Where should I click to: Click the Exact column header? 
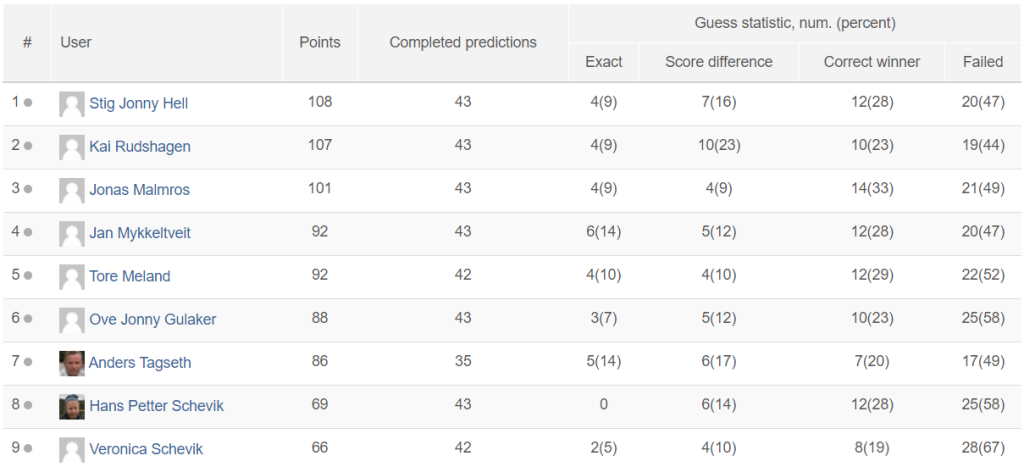(x=603, y=62)
